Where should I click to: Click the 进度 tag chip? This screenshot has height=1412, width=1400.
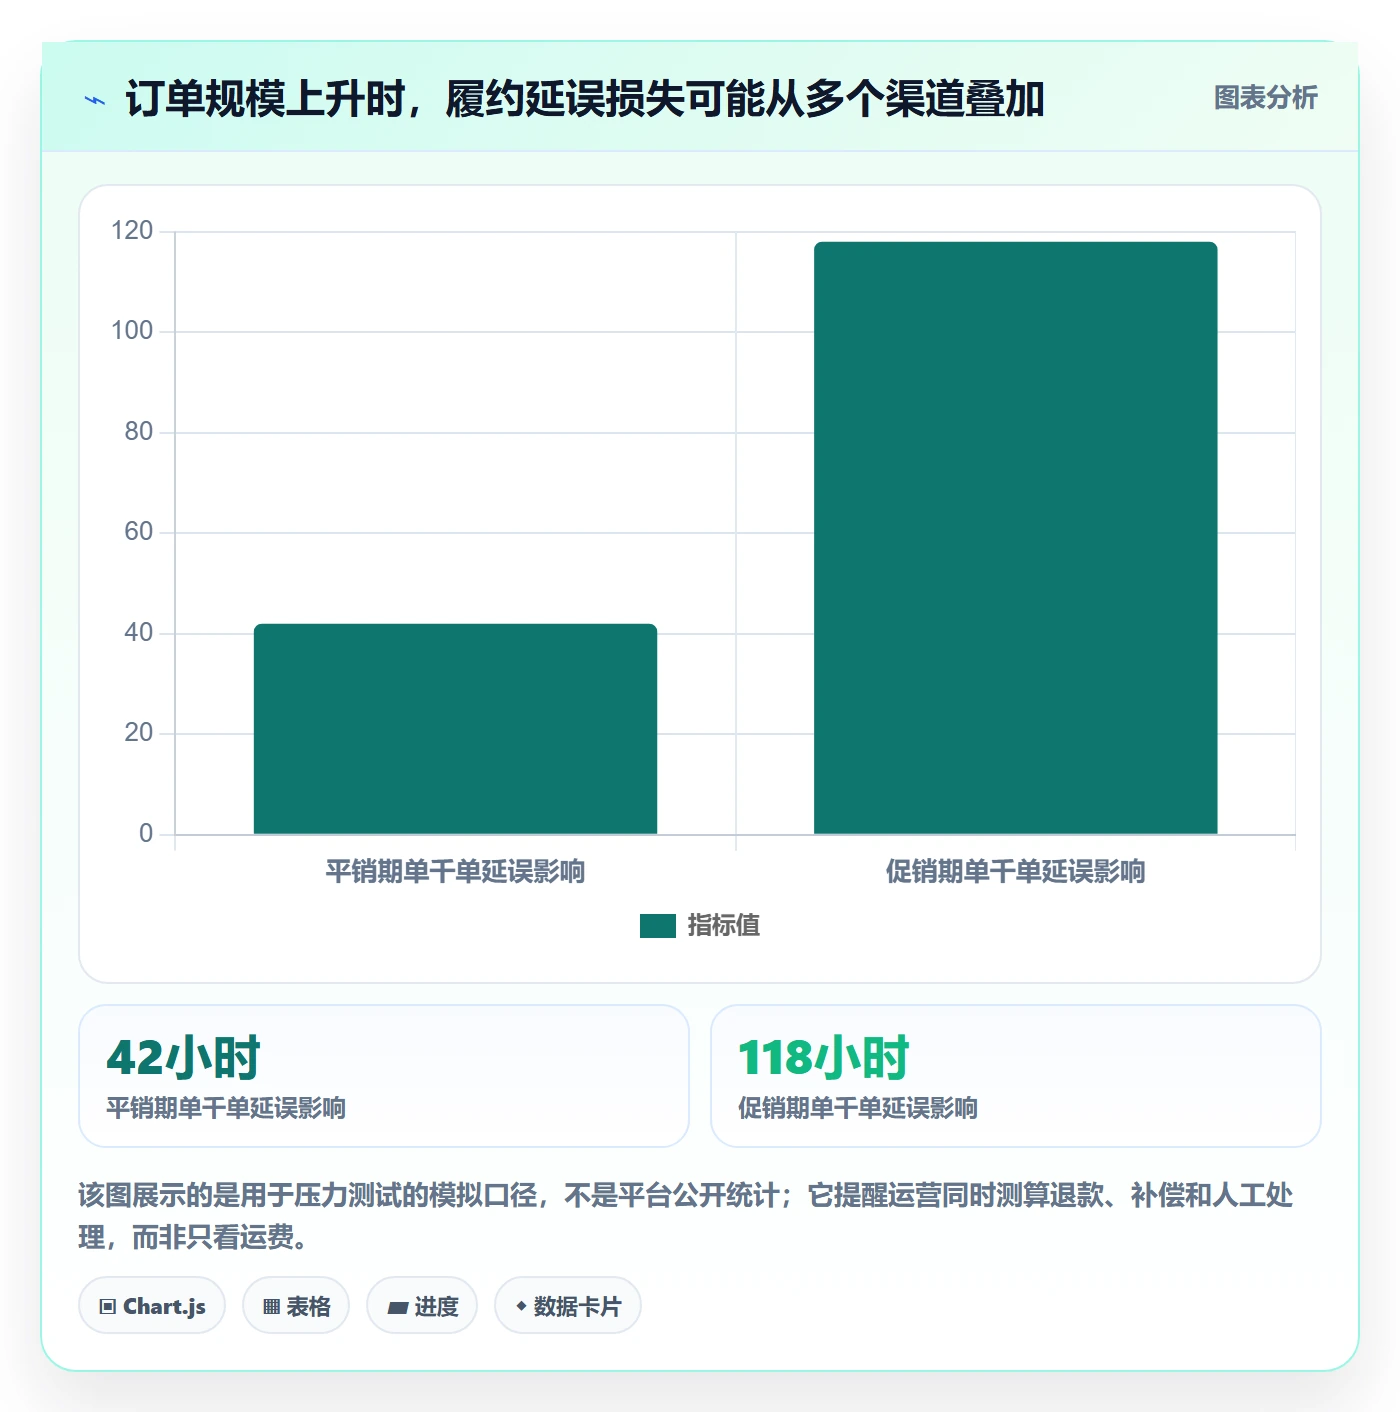(x=422, y=1306)
